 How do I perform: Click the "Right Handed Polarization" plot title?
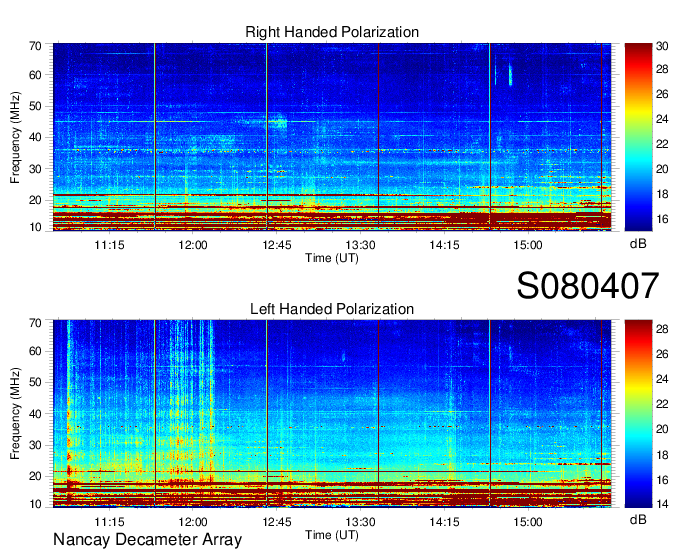click(x=332, y=32)
